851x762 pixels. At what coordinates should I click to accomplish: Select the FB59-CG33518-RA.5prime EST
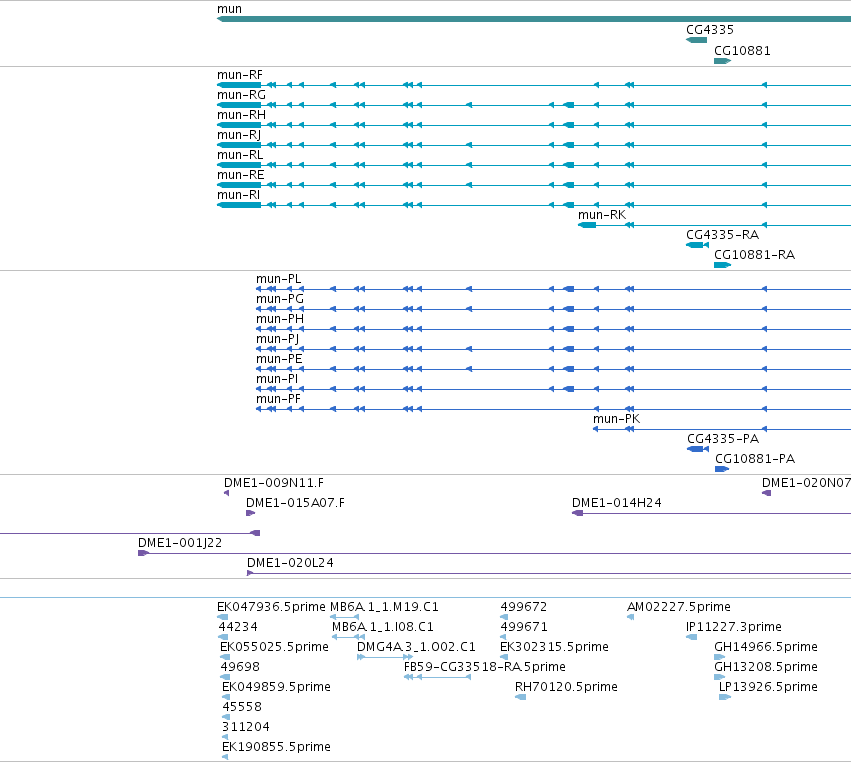tap(437, 677)
